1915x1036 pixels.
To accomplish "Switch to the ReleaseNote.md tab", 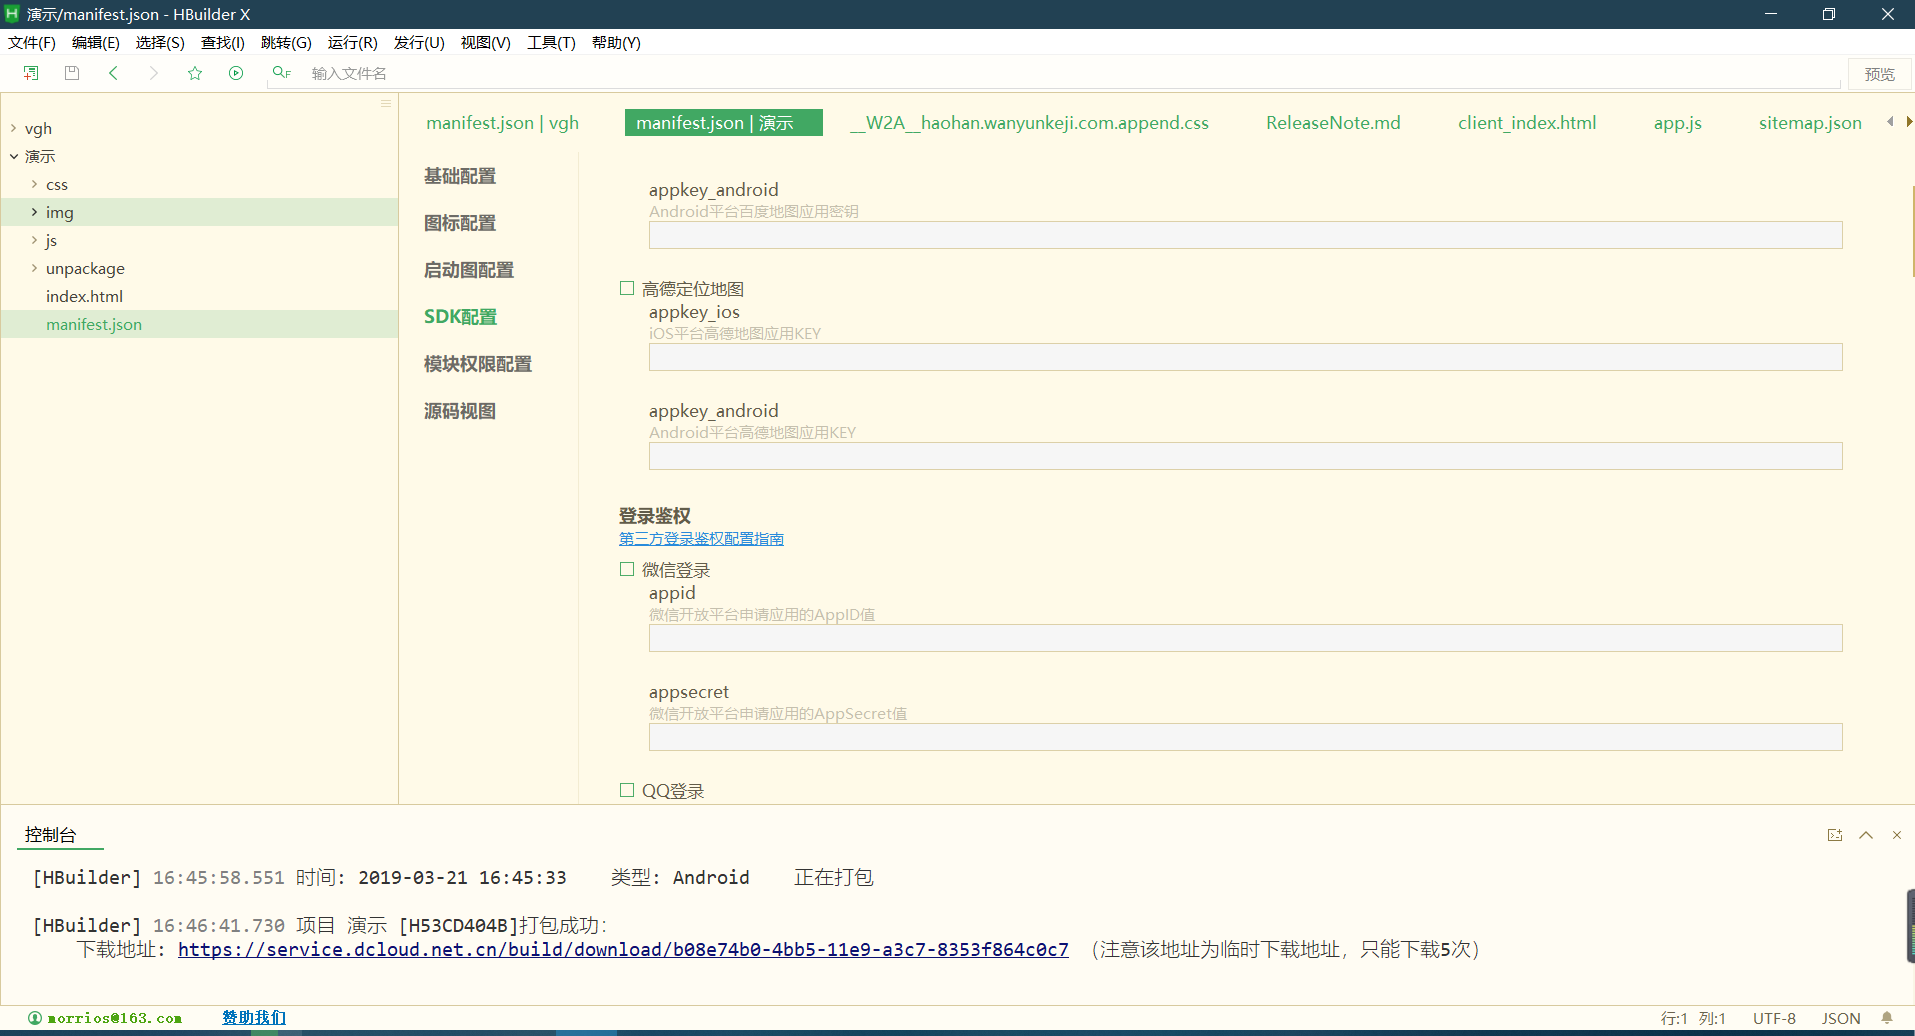I will click(x=1333, y=122).
